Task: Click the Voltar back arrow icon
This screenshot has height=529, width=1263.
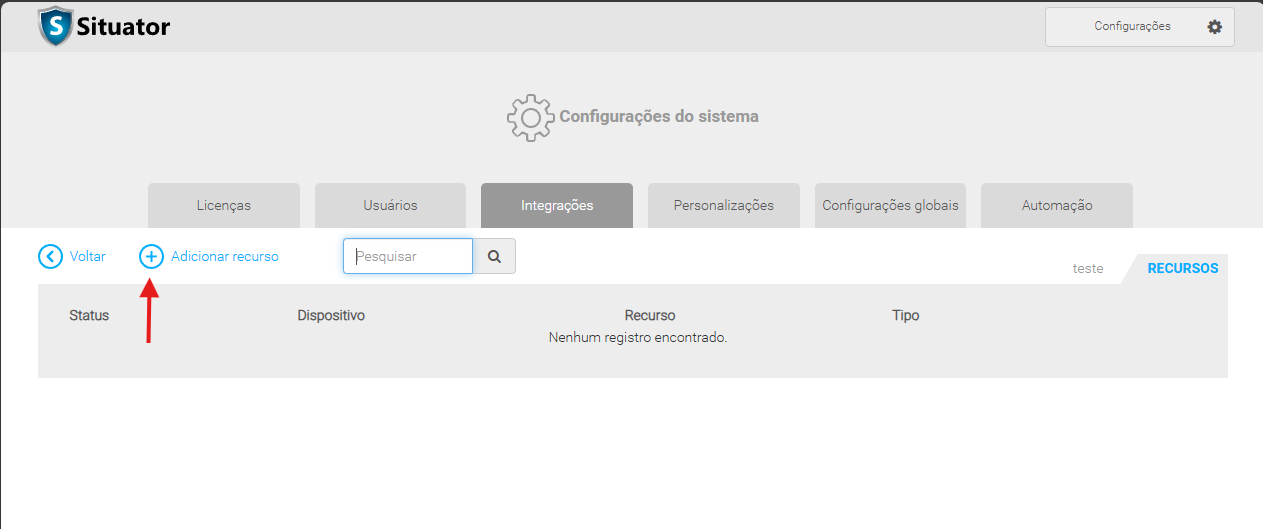Action: click(50, 257)
